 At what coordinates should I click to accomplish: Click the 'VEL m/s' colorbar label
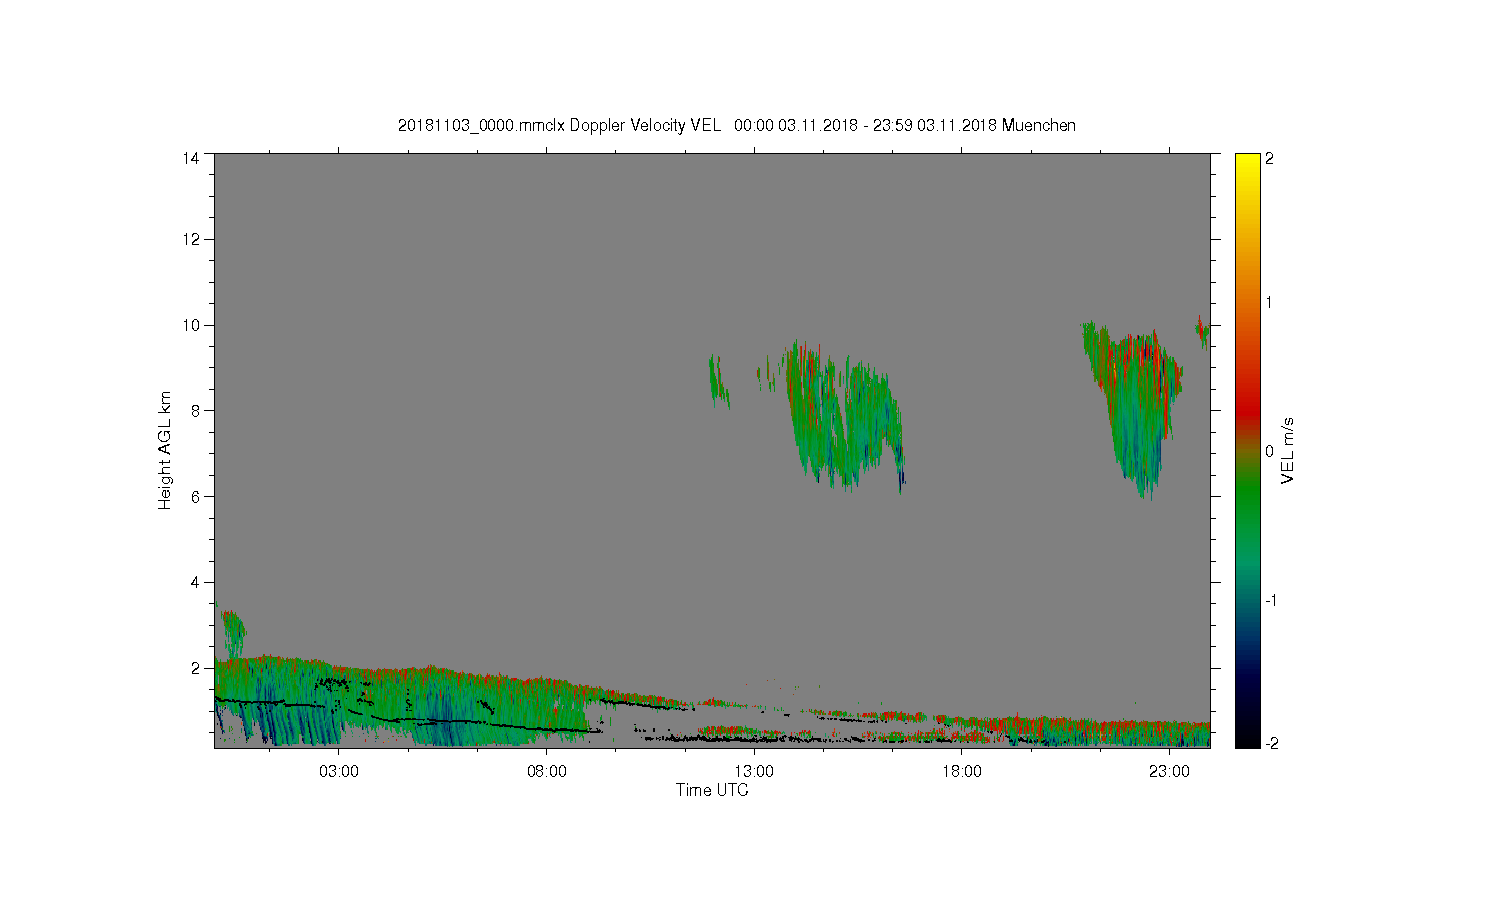(1288, 451)
